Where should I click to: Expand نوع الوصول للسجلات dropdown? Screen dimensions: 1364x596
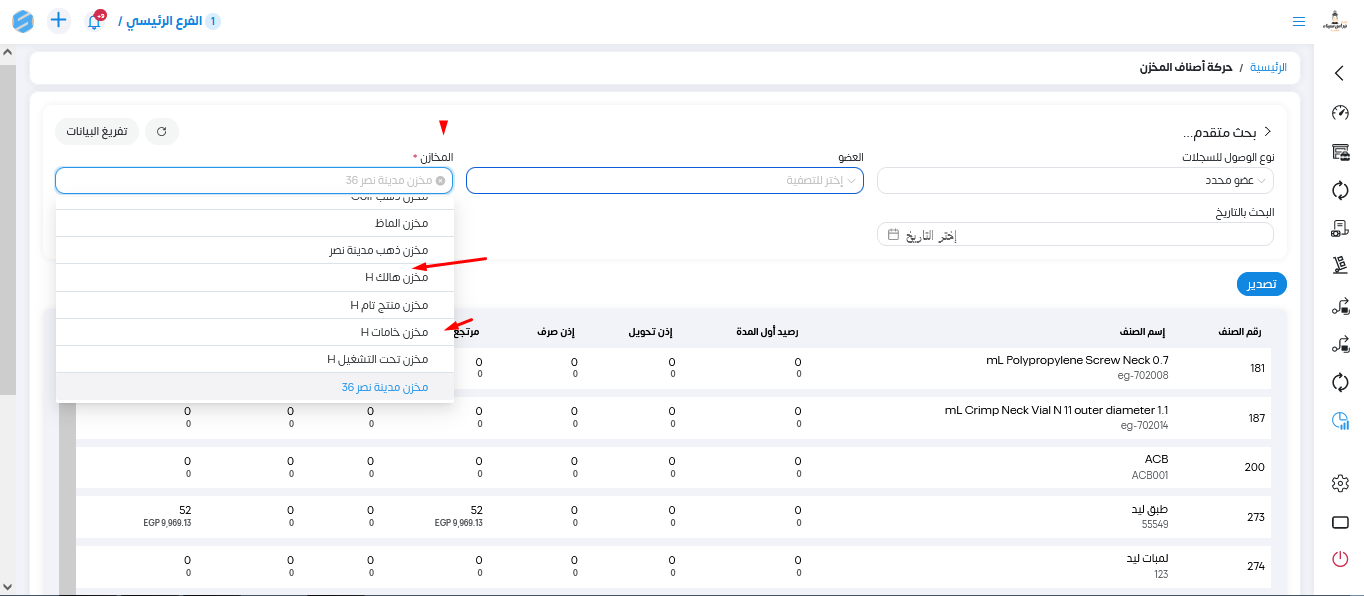[1075, 180]
